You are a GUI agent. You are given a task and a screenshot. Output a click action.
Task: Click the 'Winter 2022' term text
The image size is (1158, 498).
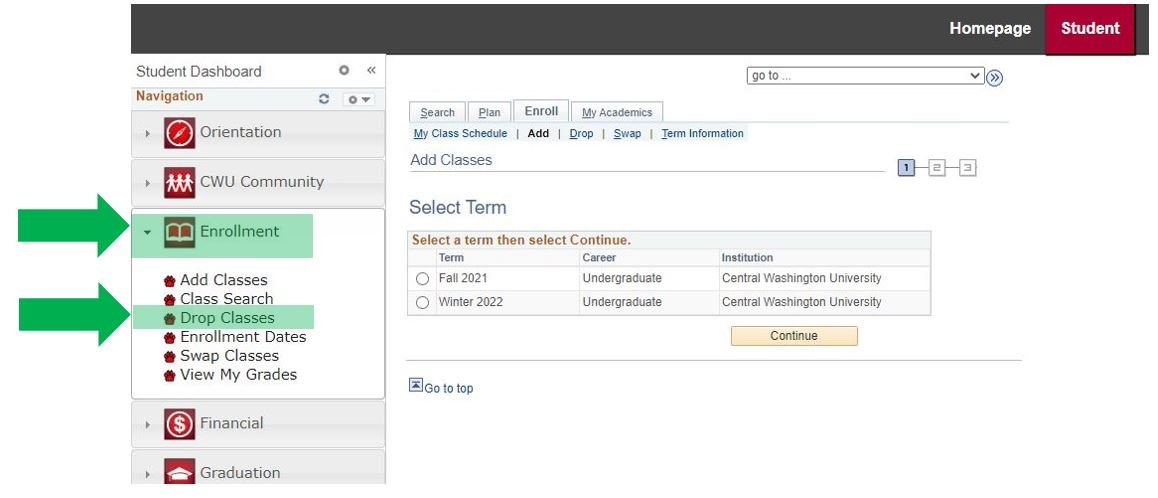pyautogui.click(x=470, y=302)
